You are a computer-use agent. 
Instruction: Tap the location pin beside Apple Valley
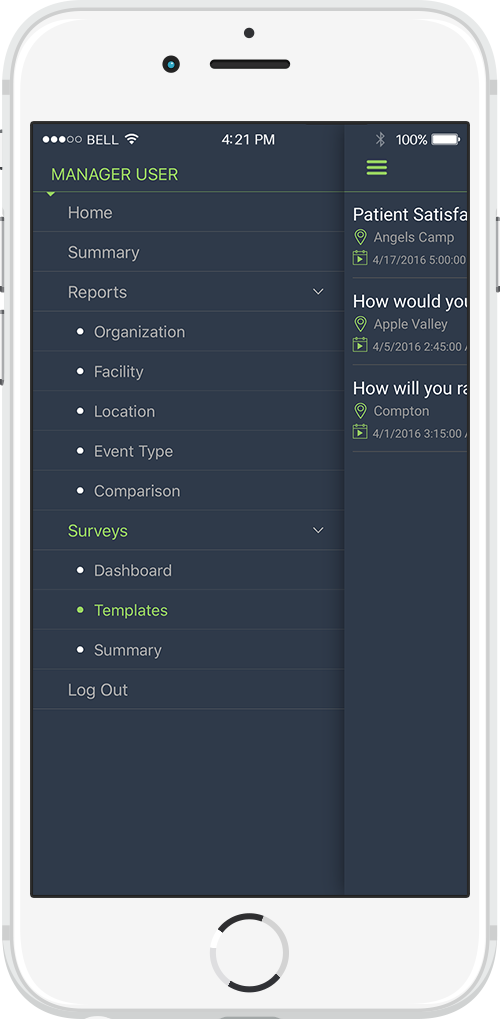coord(360,324)
